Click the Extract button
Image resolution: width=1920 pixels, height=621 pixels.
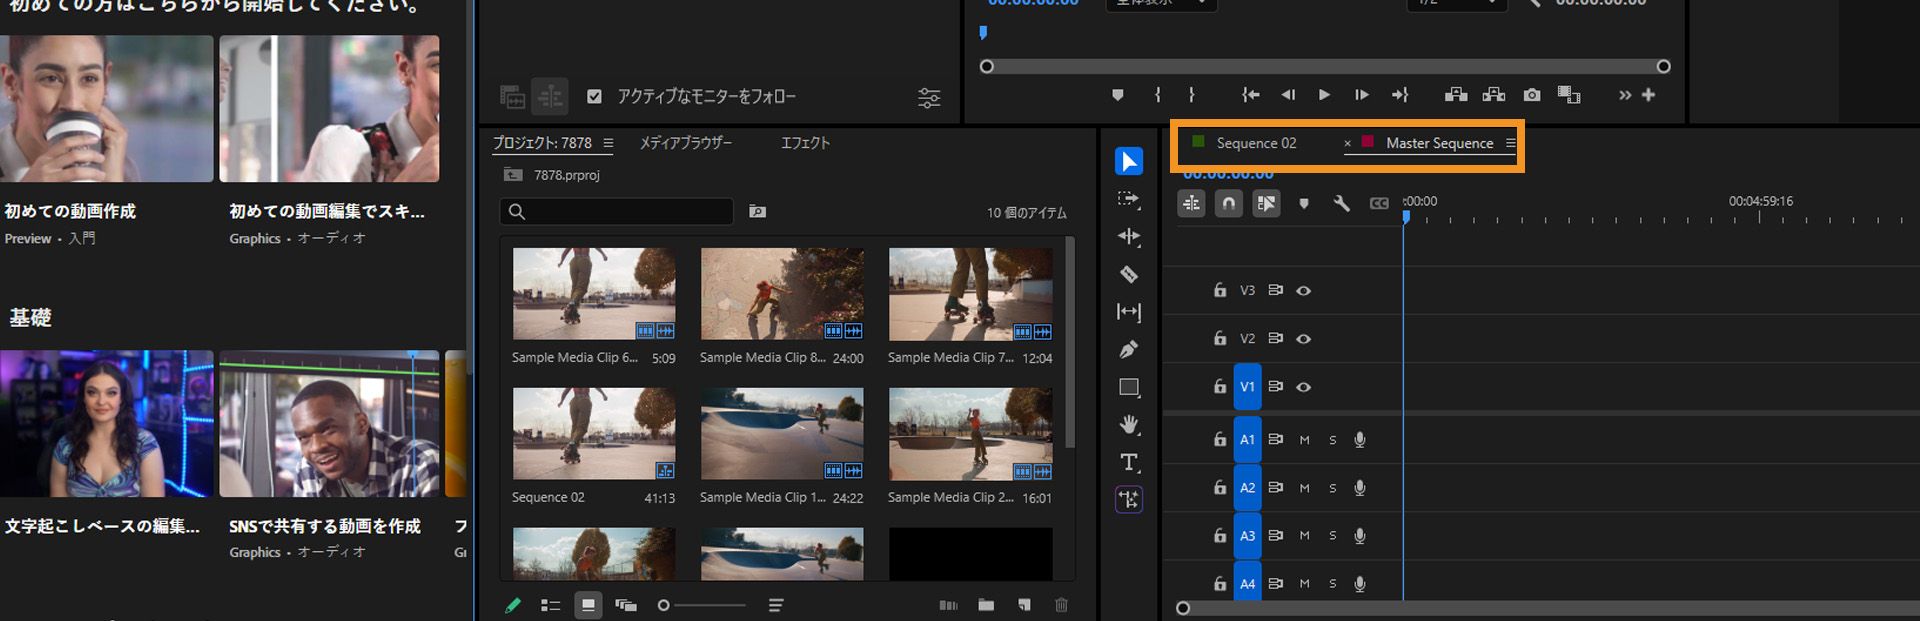click(1494, 95)
